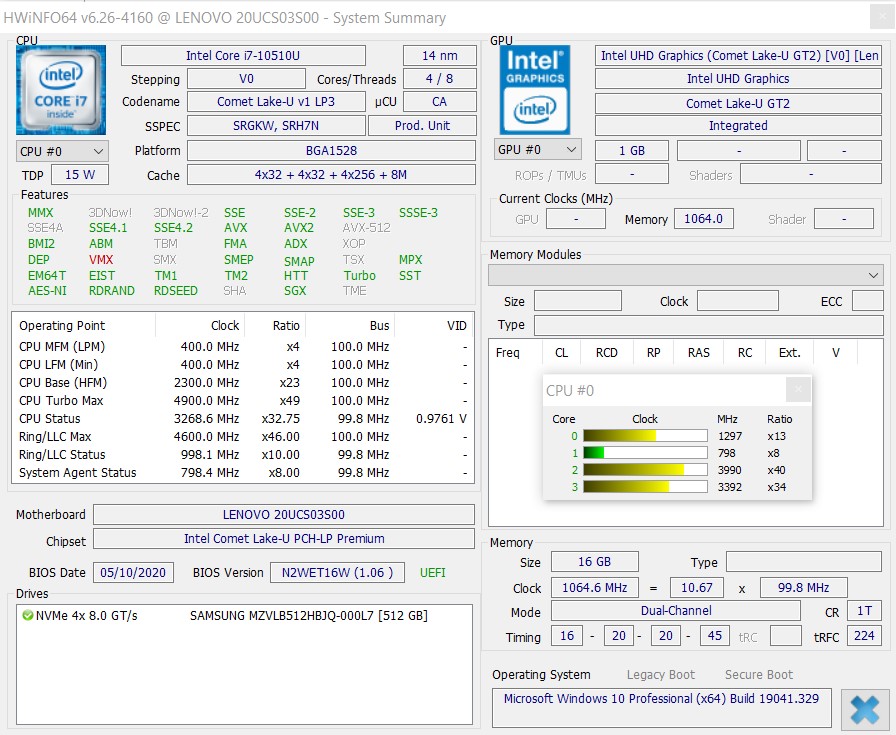Image resolution: width=896 pixels, height=735 pixels.
Task: Click the cache 4x32 + 4x32 + 4x256 + 8M field
Action: (331, 175)
